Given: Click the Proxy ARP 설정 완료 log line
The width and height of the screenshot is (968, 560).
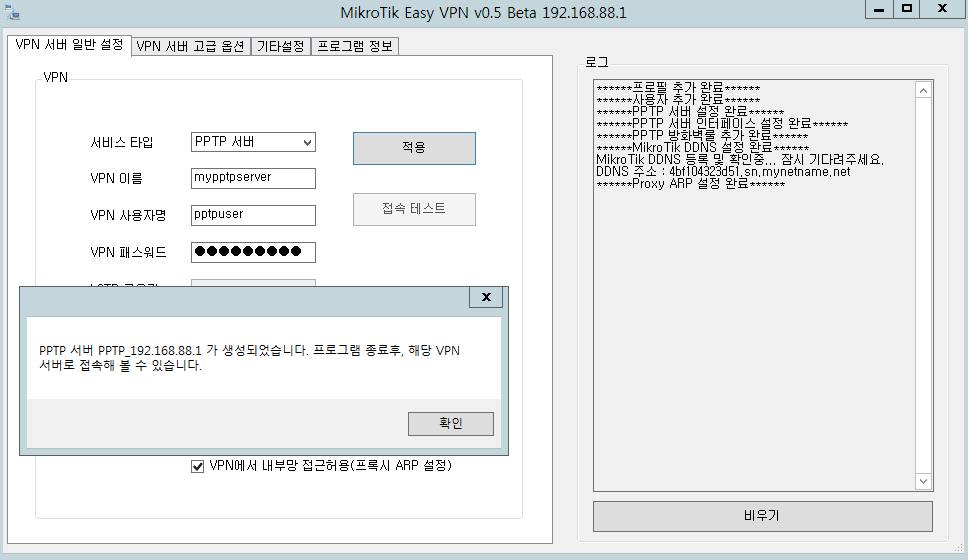Looking at the screenshot, I should [x=690, y=183].
